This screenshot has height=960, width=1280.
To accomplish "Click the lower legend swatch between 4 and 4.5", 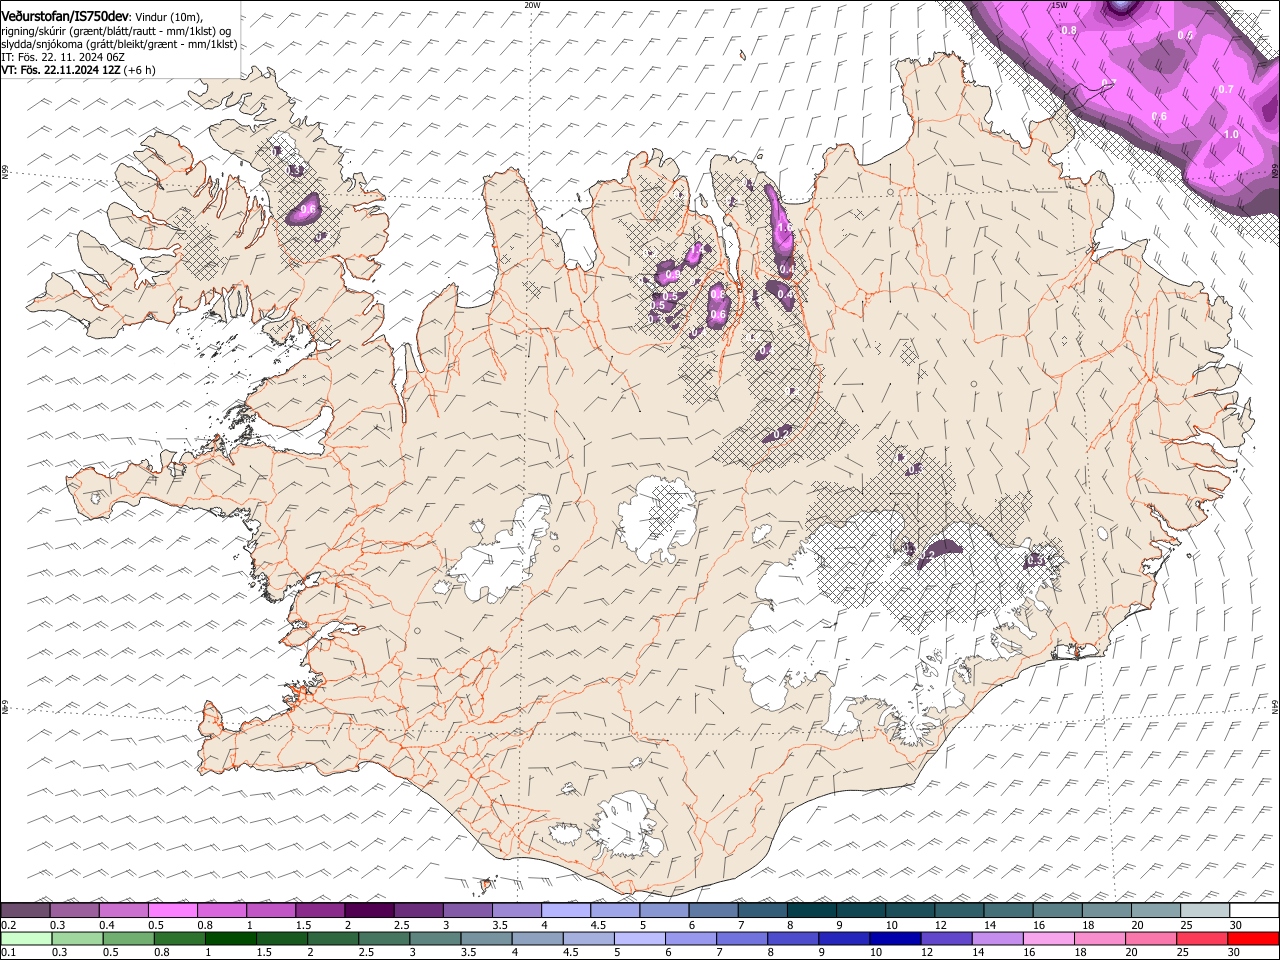I will (537, 939).
